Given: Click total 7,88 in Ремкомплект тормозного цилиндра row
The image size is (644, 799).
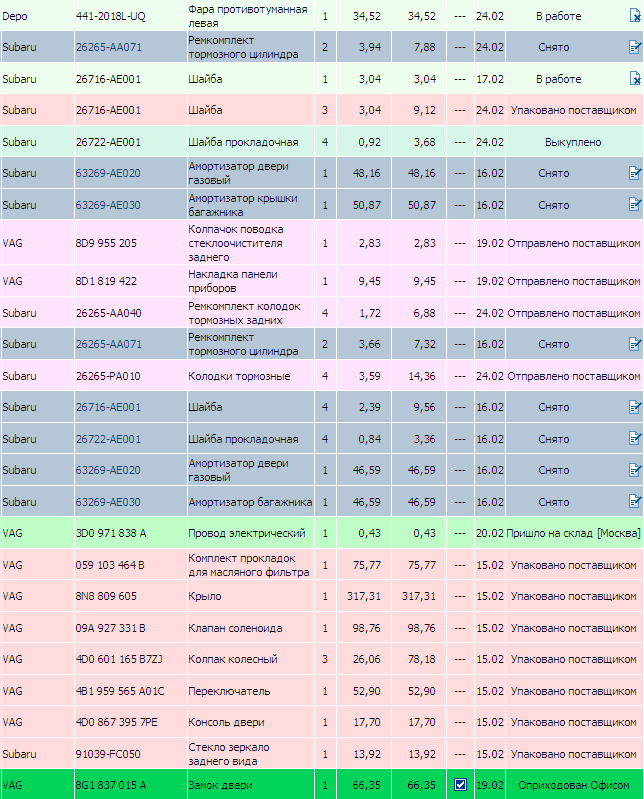Looking at the screenshot, I should click(x=424, y=47).
